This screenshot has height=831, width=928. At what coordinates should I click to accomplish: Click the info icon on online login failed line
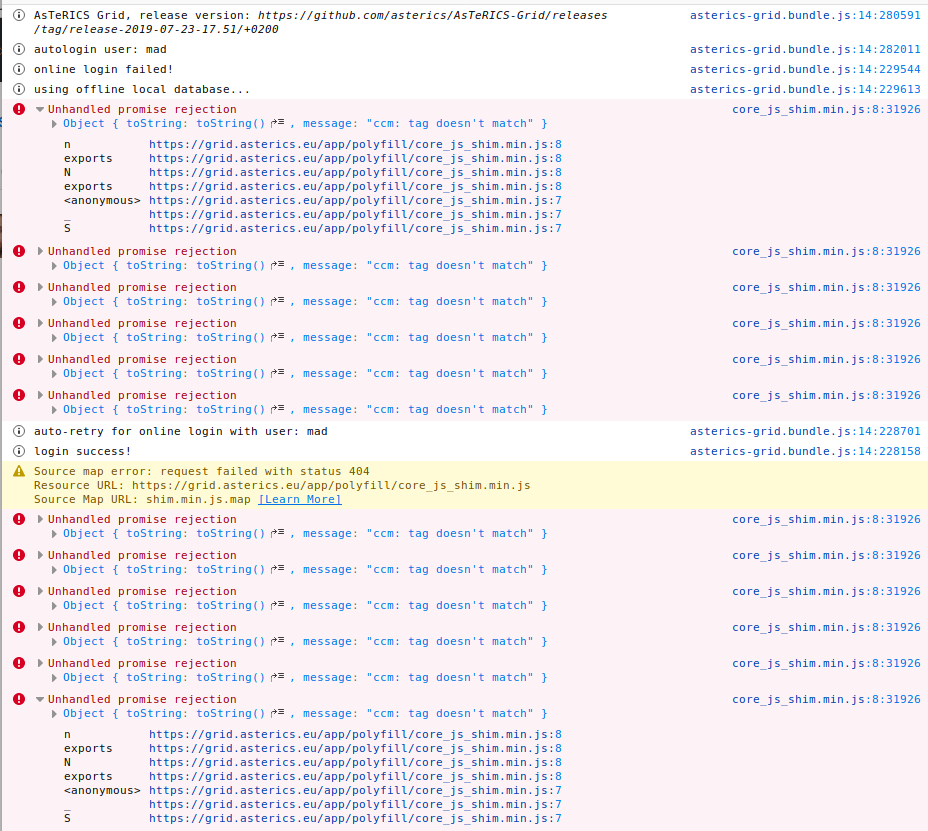click(x=18, y=69)
